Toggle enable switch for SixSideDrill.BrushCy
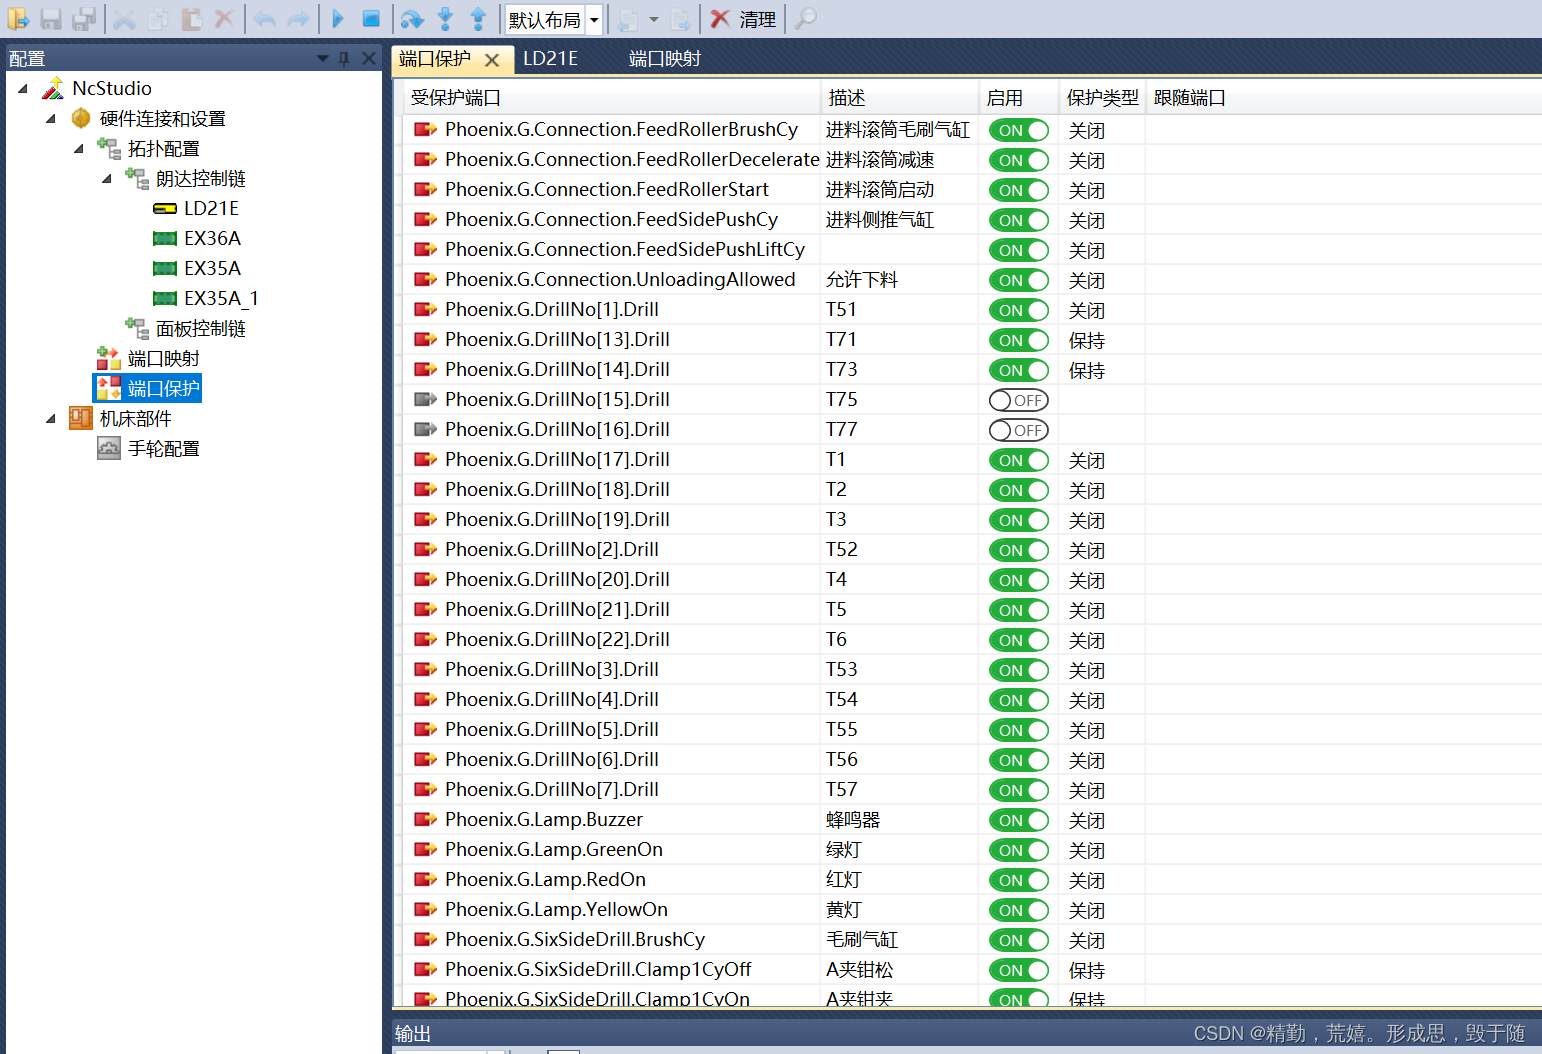 1018,940
